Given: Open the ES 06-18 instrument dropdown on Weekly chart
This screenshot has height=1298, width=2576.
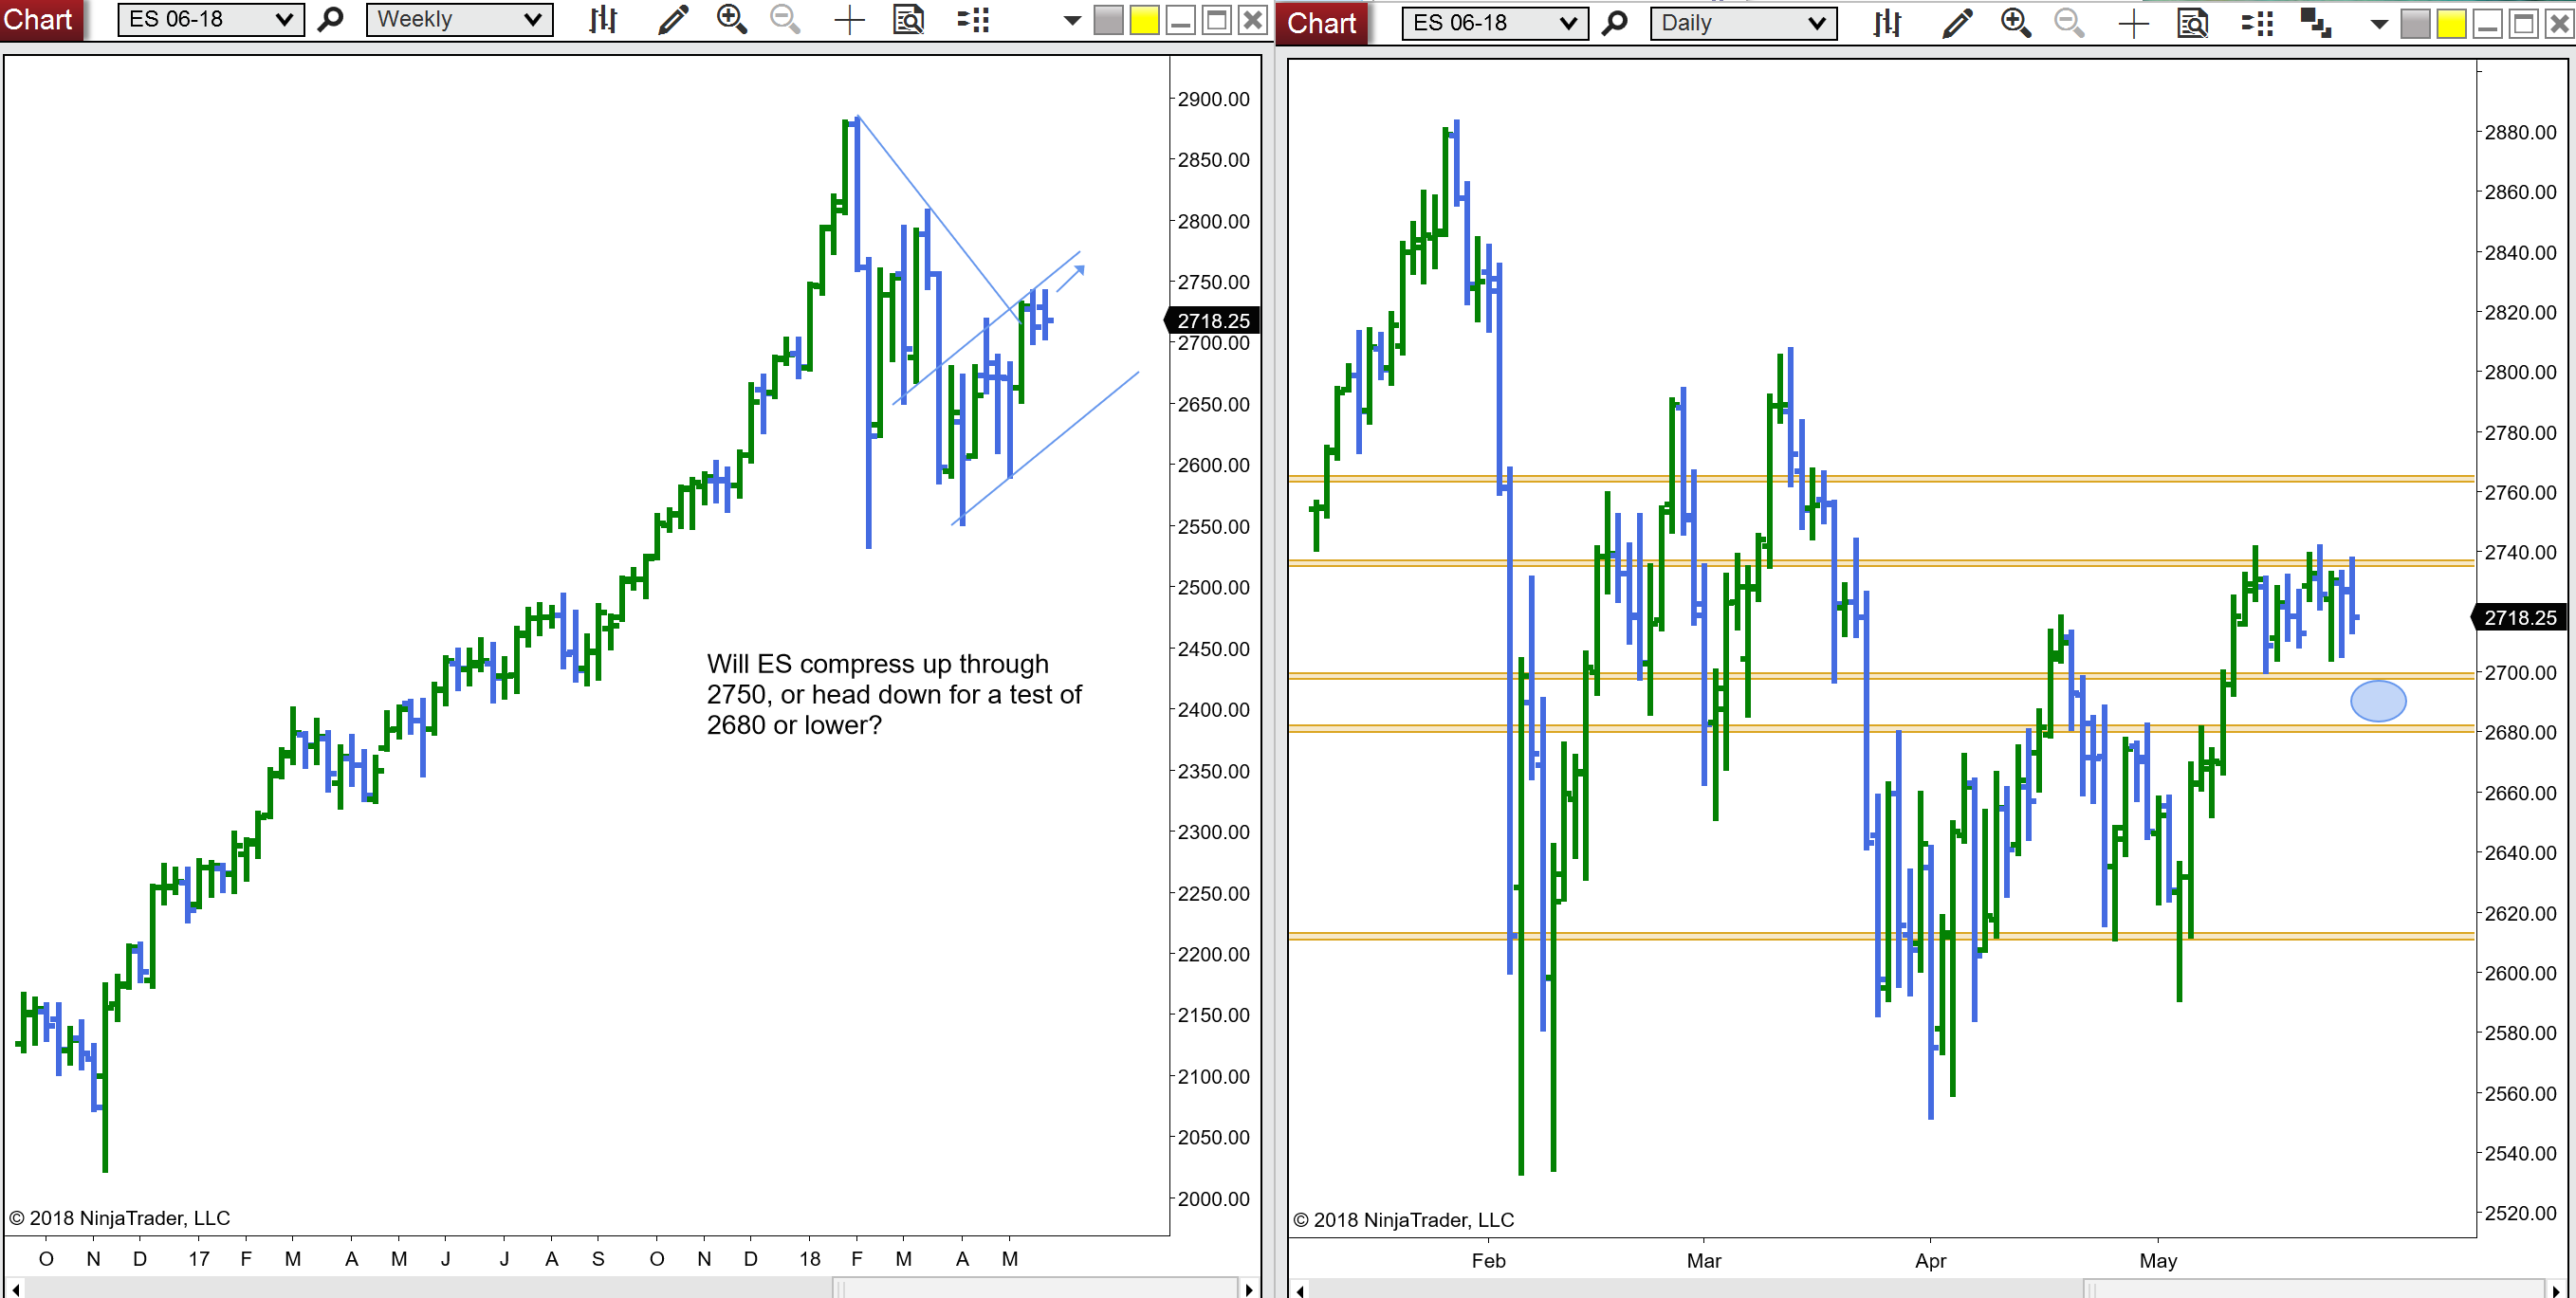Looking at the screenshot, I should point(211,19).
